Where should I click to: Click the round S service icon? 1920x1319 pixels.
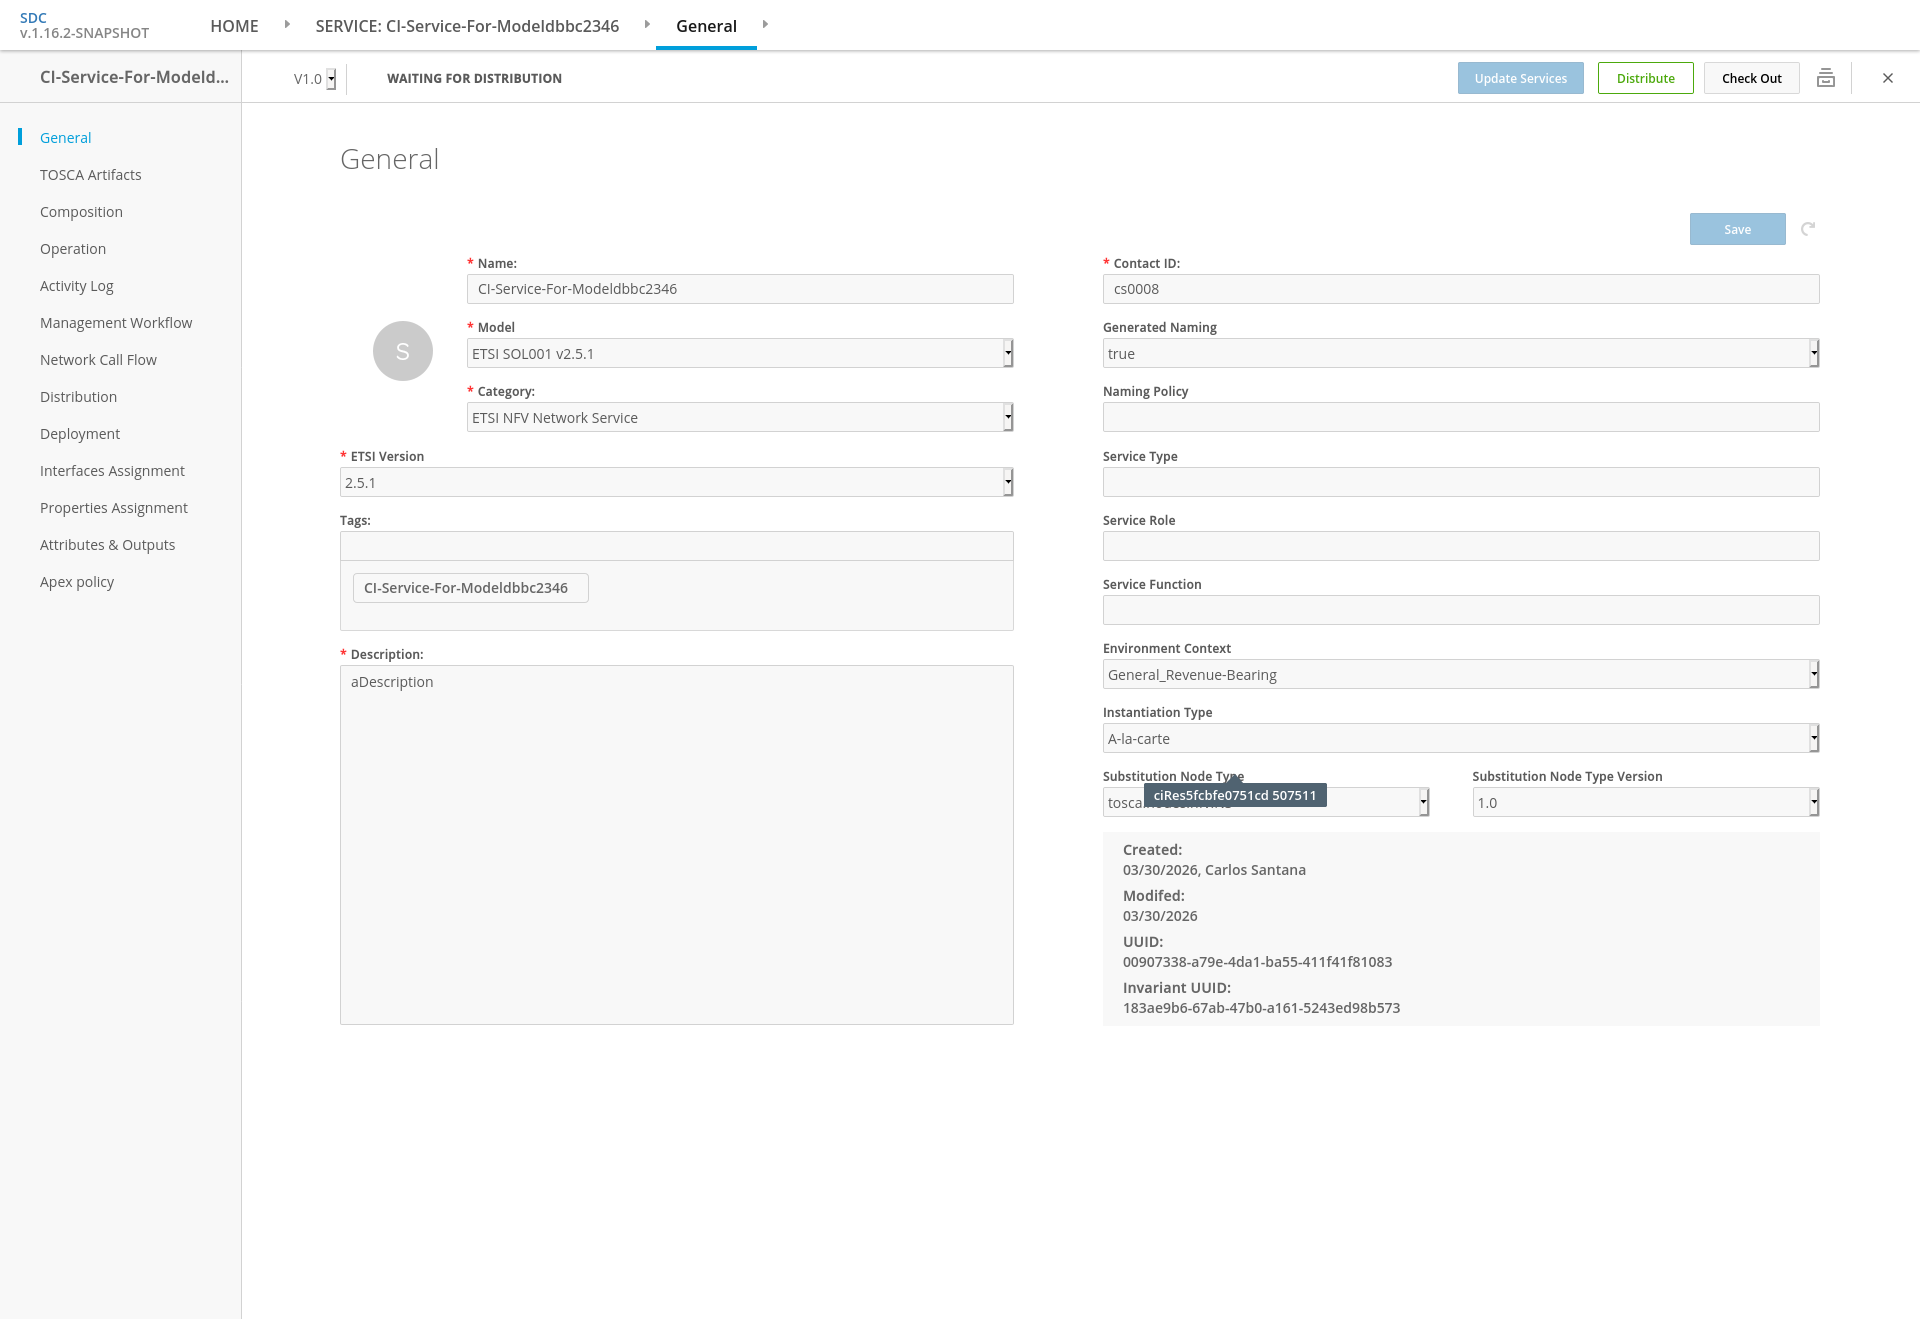[x=402, y=351]
